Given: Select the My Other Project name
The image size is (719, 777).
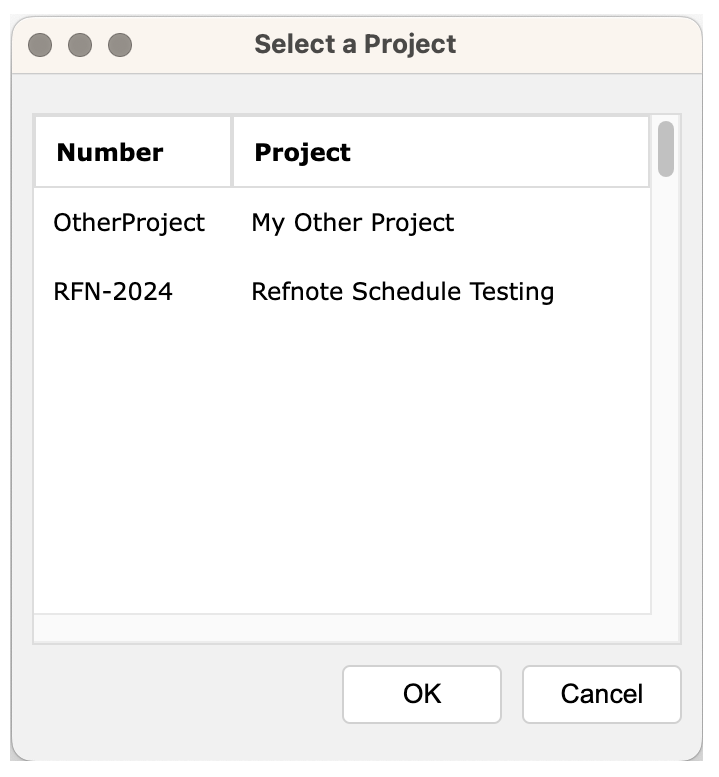Looking at the screenshot, I should (352, 222).
